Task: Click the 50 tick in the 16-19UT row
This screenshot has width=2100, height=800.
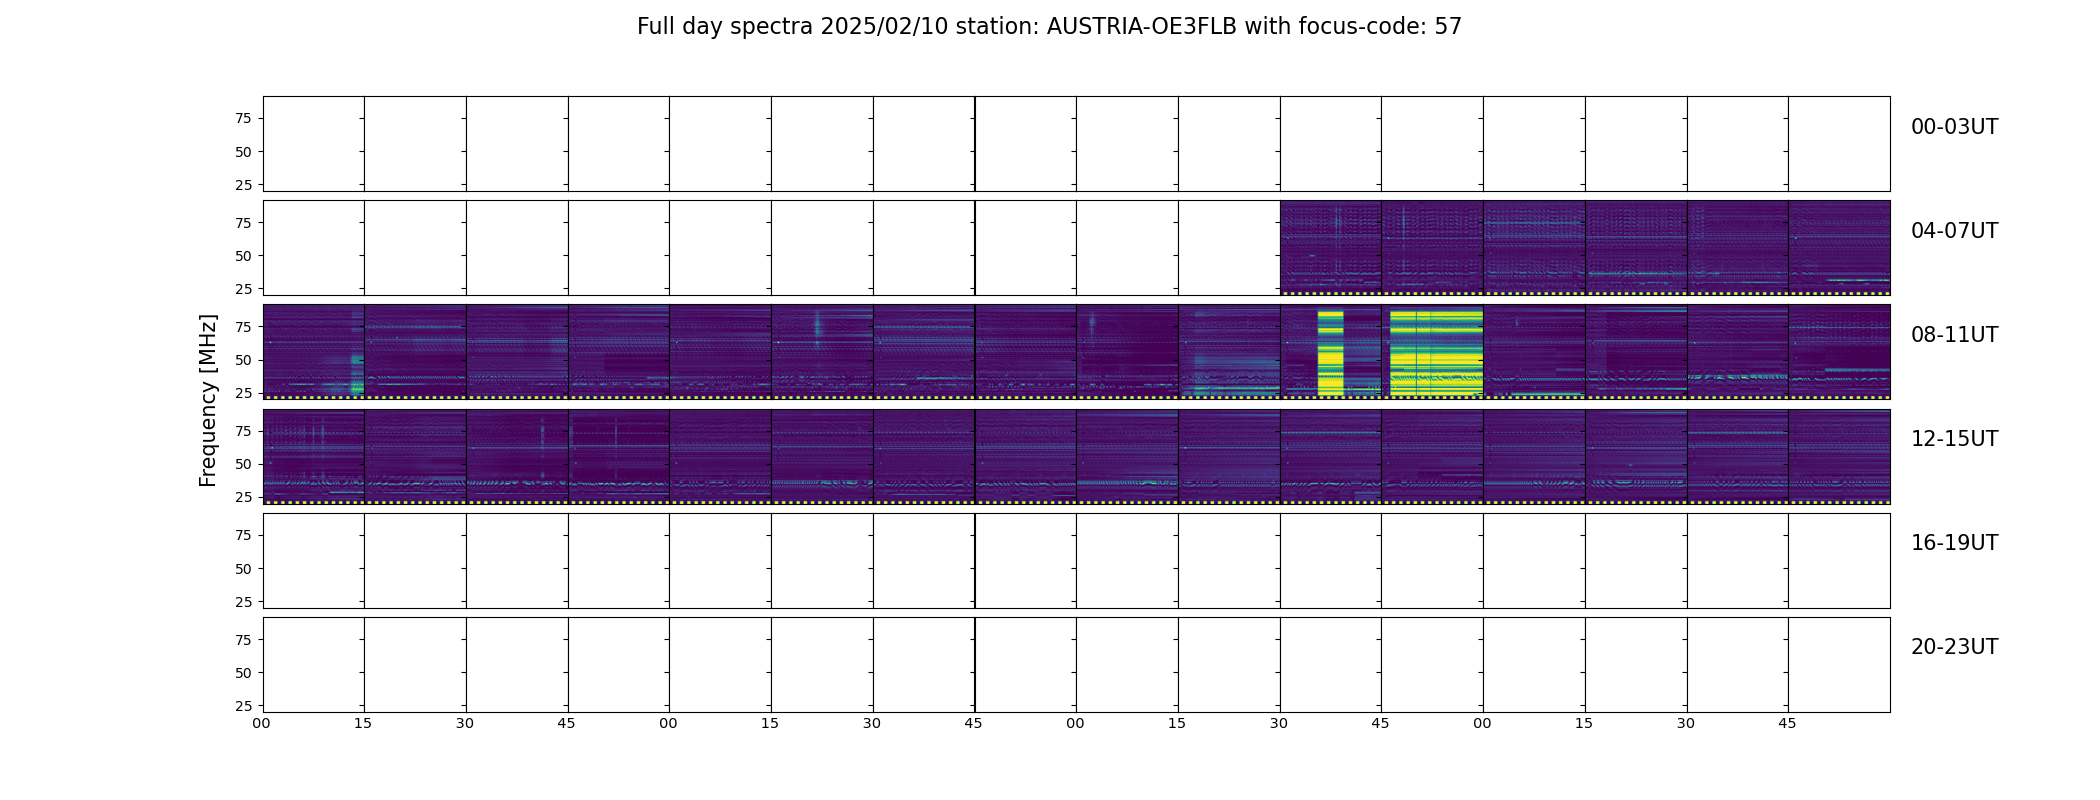Action: click(243, 569)
